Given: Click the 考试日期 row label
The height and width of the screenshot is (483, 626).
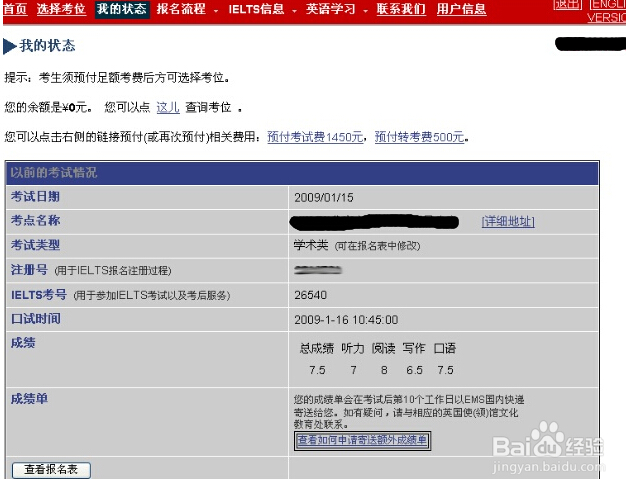Looking at the screenshot, I should point(35,196).
